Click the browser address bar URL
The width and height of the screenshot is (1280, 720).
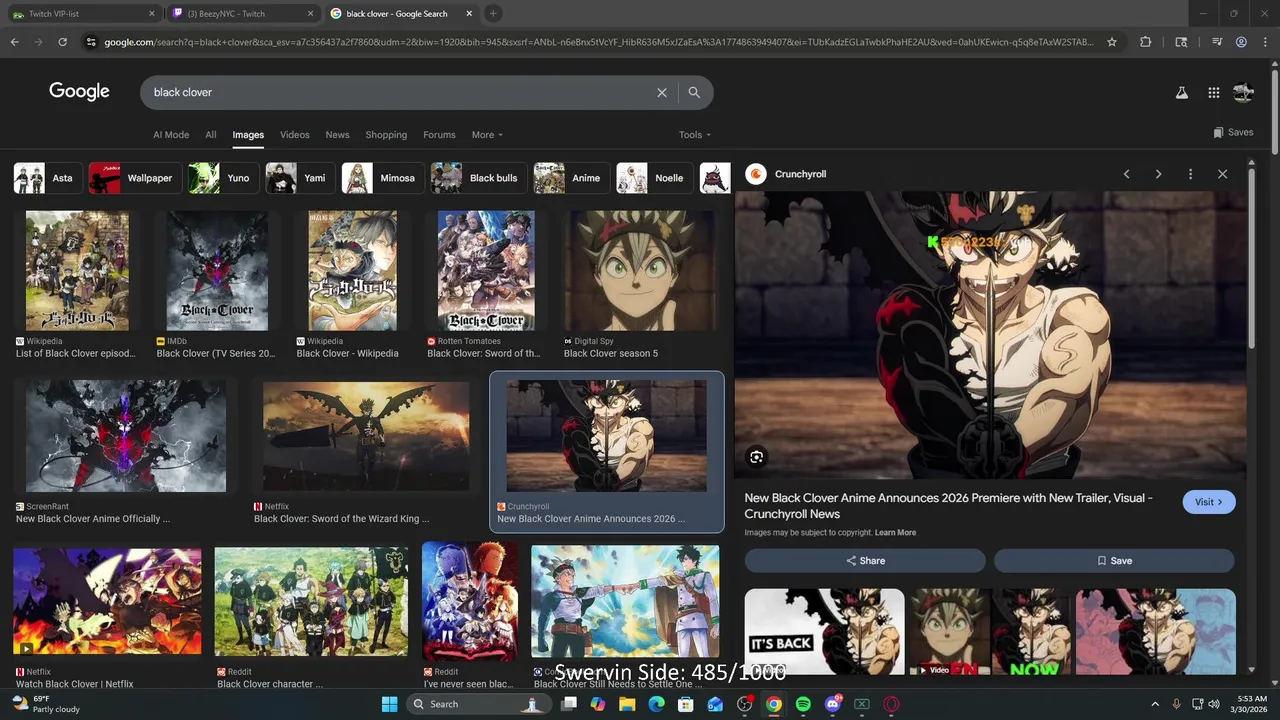(x=598, y=42)
